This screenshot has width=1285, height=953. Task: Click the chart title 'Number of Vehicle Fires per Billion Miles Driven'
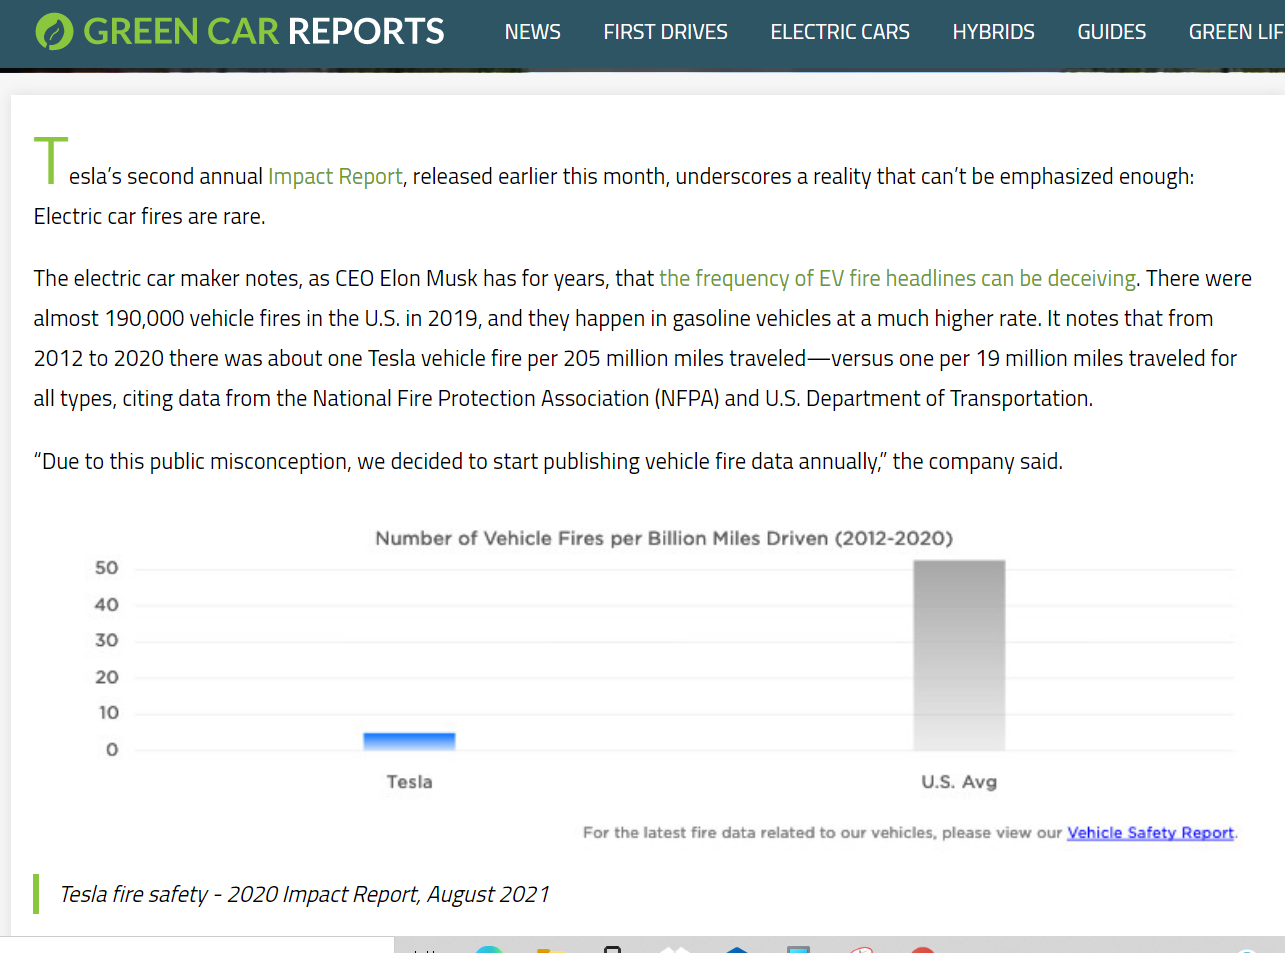coord(664,538)
